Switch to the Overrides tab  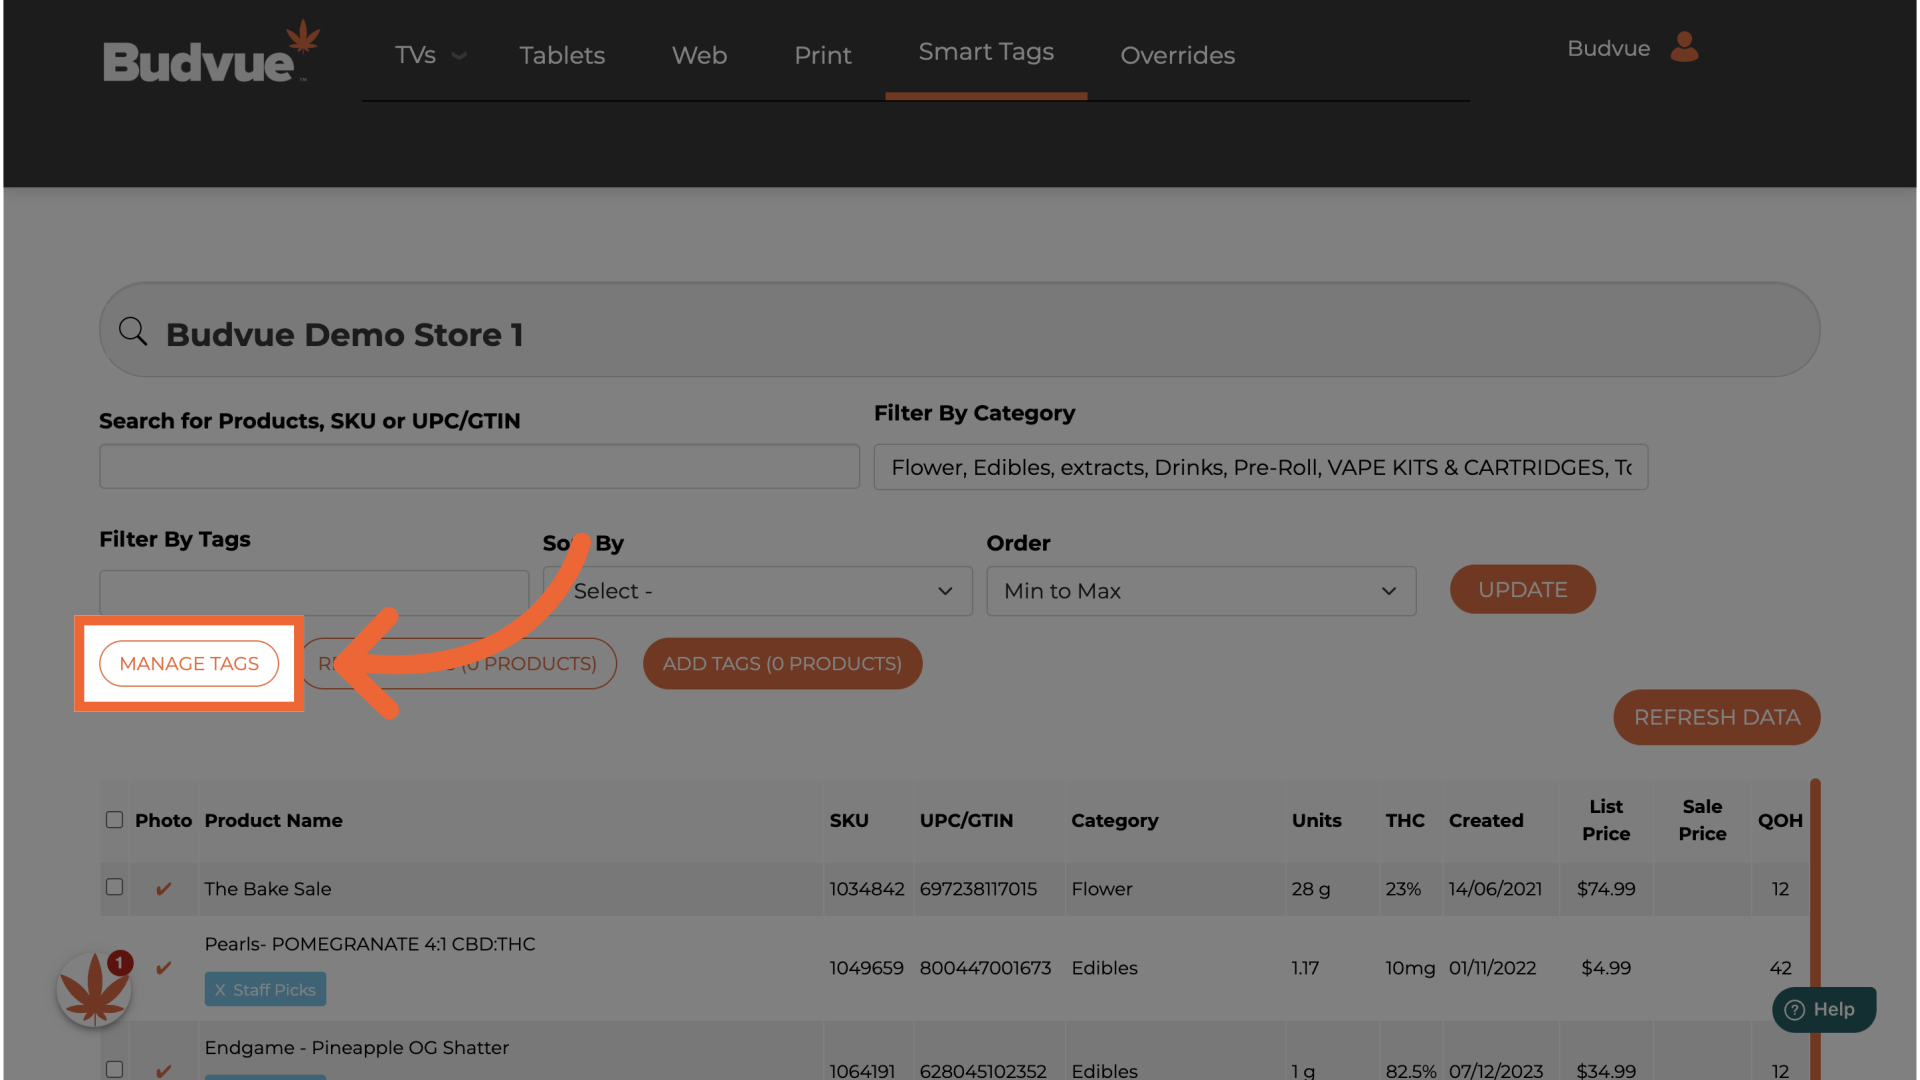pos(1177,55)
